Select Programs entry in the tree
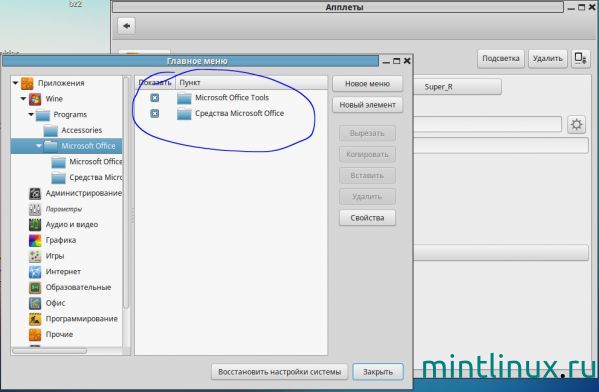 pos(70,115)
